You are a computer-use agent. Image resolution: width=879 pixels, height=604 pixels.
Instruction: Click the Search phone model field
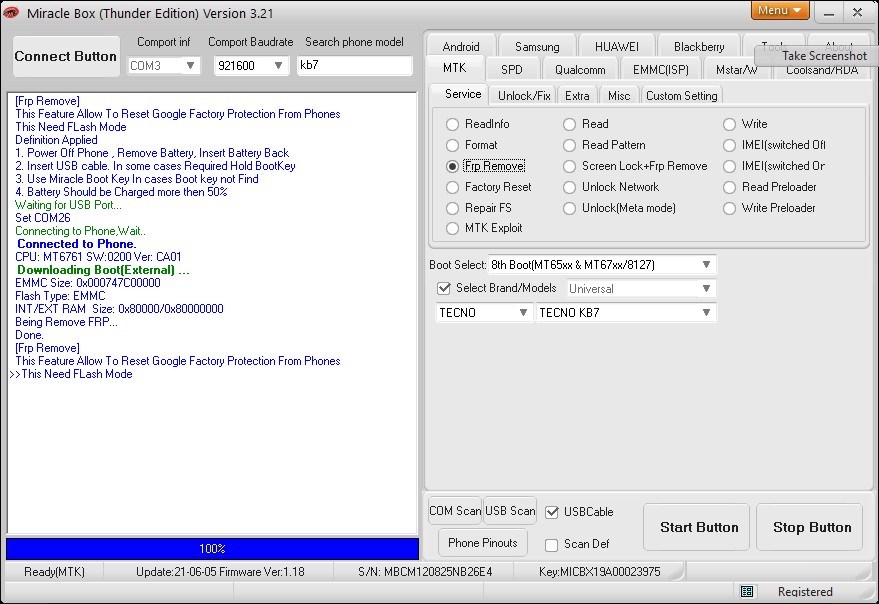click(x=354, y=65)
